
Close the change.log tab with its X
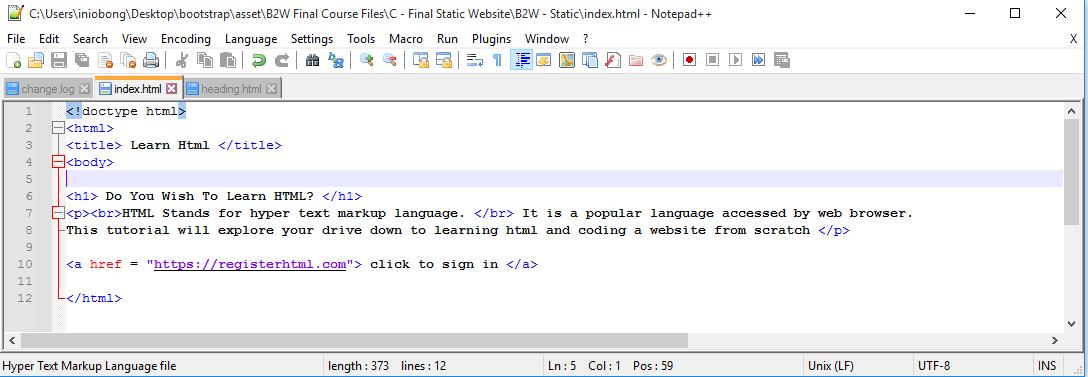click(84, 89)
